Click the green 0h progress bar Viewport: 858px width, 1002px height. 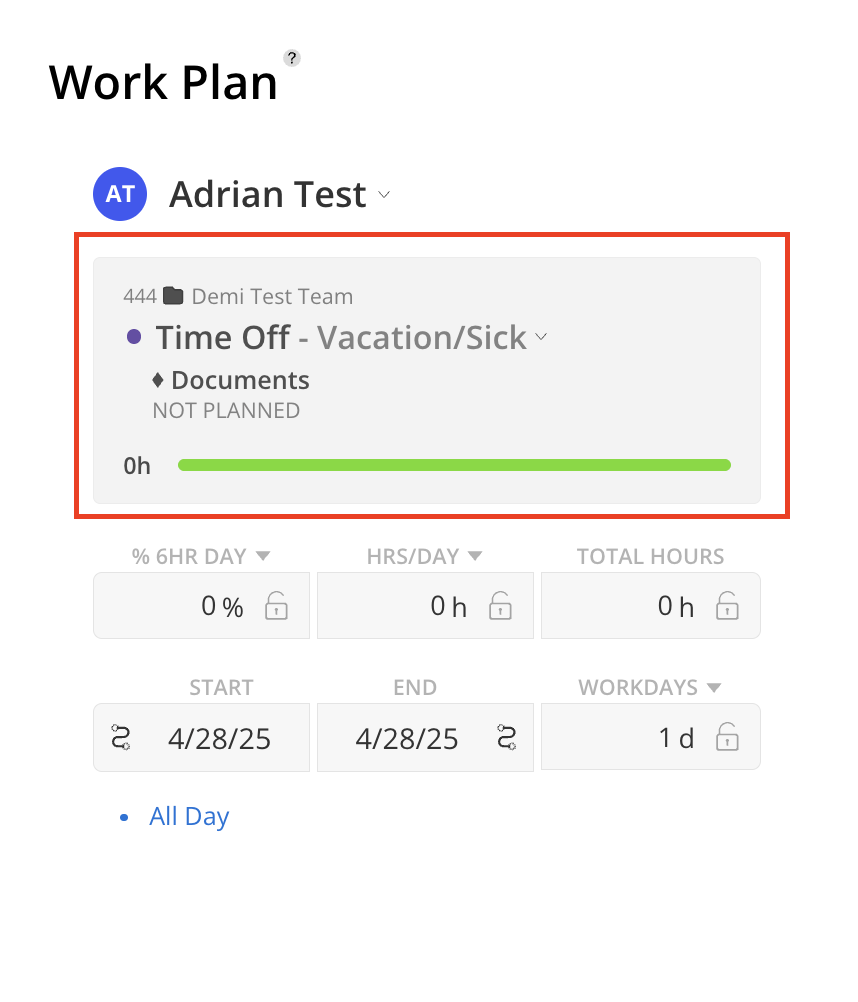(454, 465)
